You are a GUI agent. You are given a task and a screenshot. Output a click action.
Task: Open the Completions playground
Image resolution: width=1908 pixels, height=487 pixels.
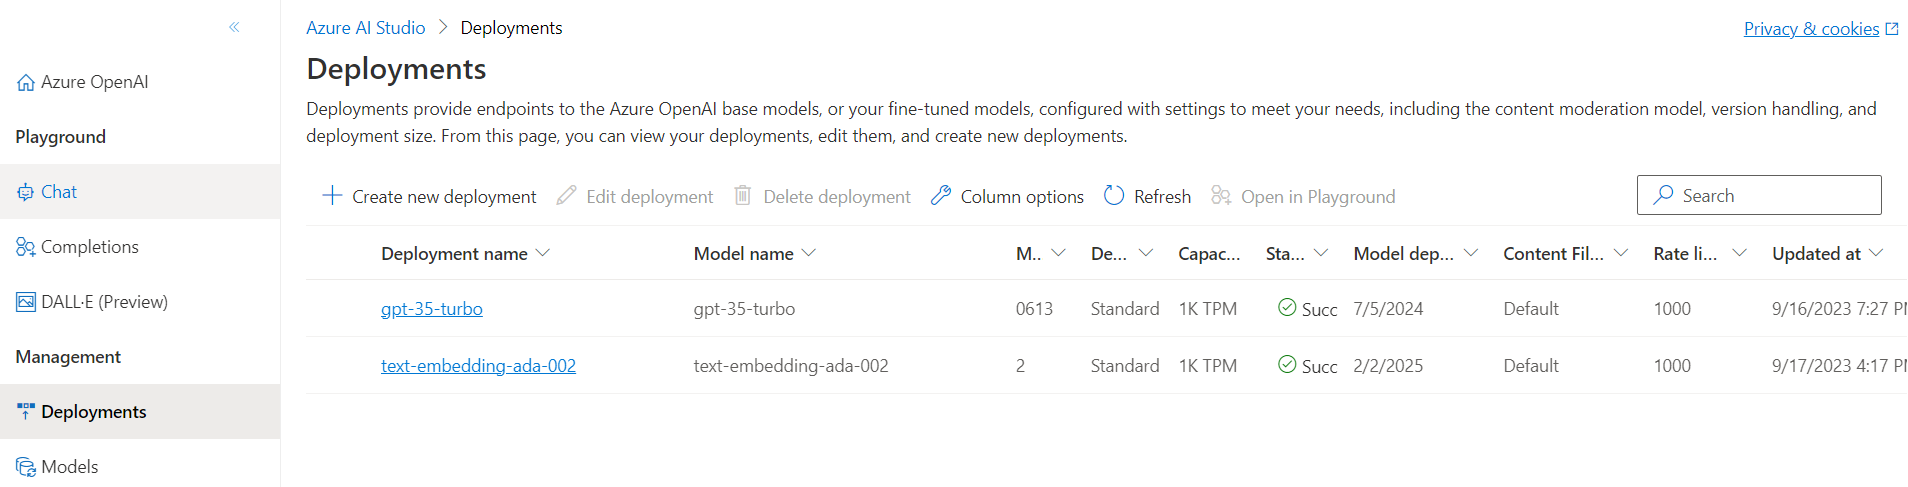tap(89, 247)
